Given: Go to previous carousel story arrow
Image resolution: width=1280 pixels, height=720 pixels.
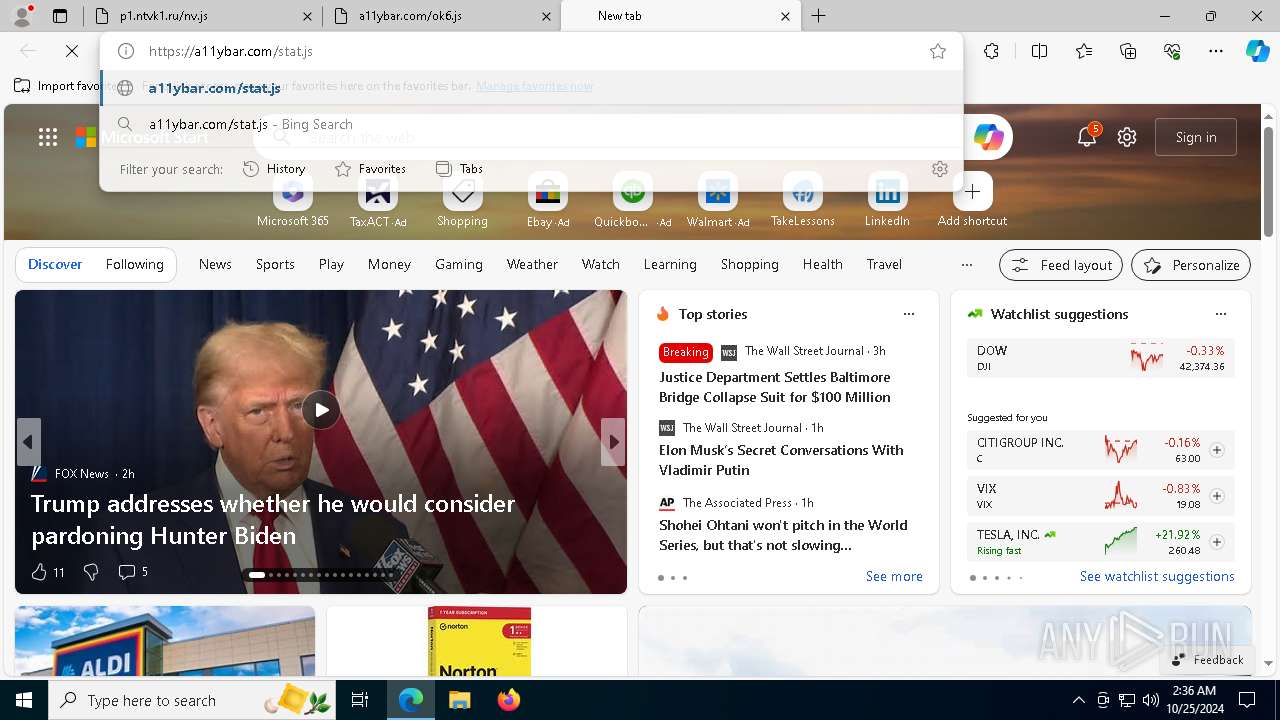Looking at the screenshot, I should click(28, 442).
